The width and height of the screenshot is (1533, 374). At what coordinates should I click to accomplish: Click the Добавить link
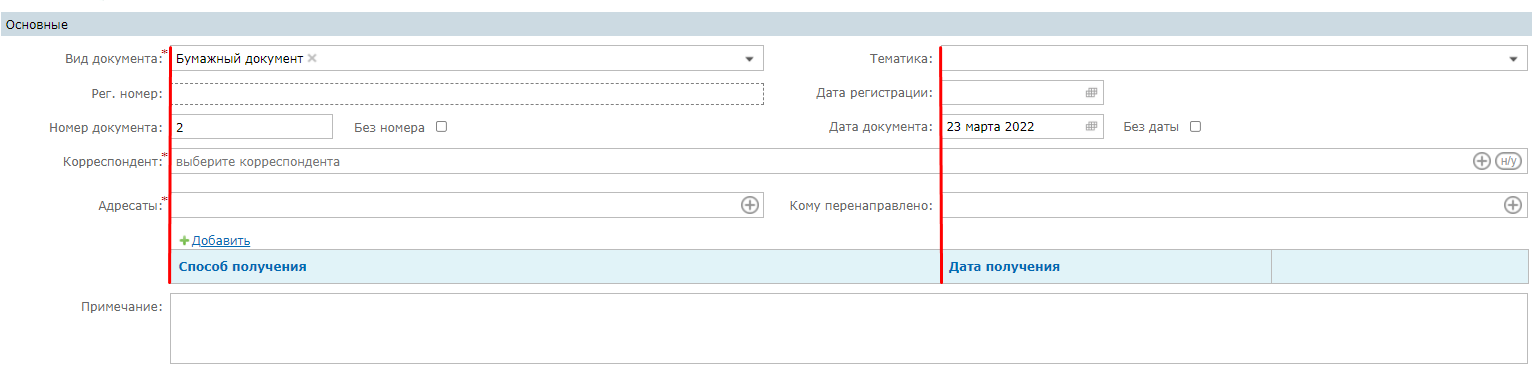tap(221, 240)
